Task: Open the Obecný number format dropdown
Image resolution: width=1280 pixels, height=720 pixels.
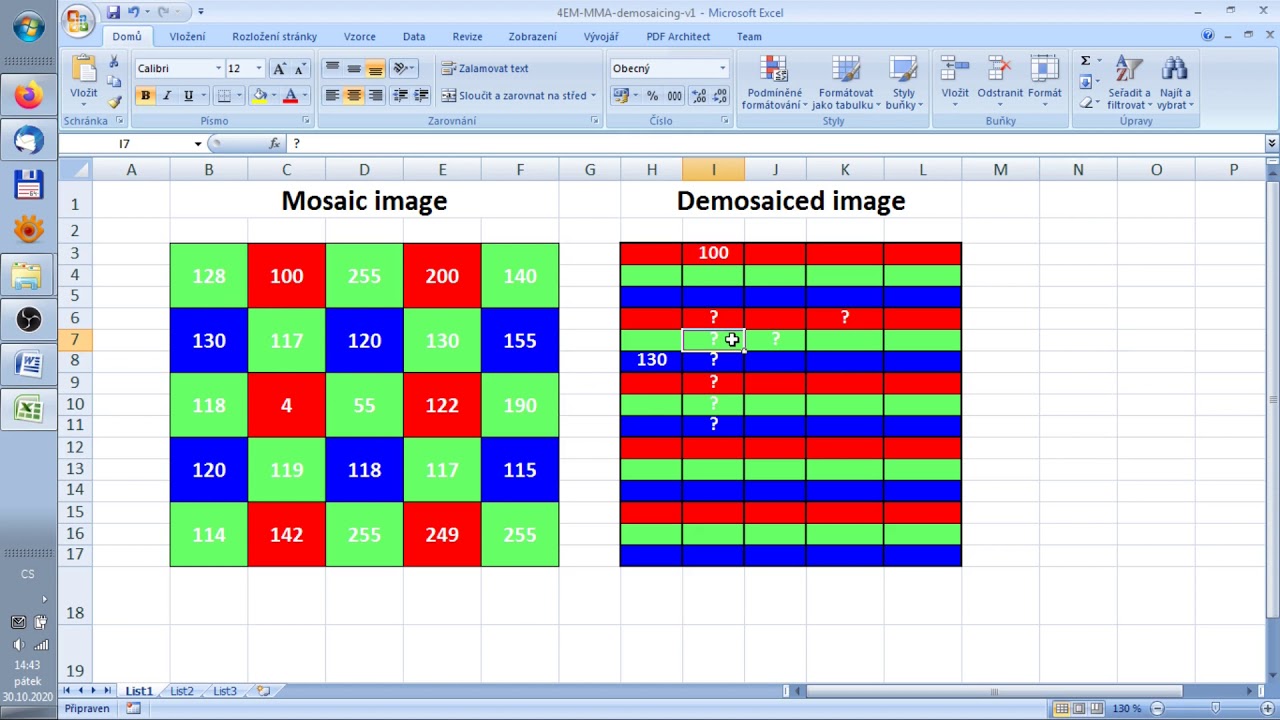Action: pyautogui.click(x=722, y=68)
